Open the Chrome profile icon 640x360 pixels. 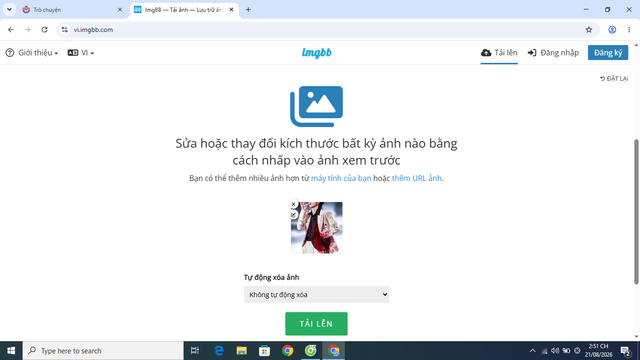612,29
